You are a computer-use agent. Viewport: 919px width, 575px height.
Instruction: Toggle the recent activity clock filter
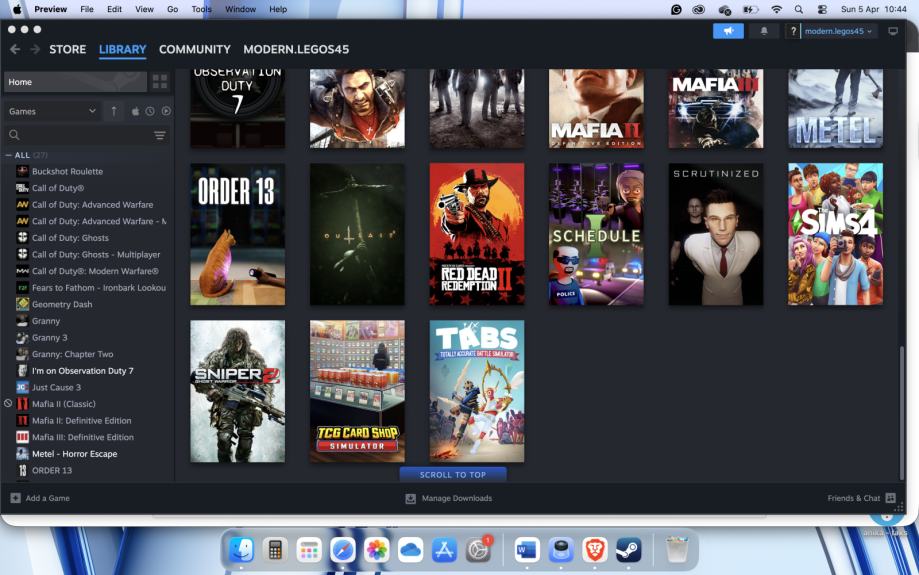pos(150,111)
